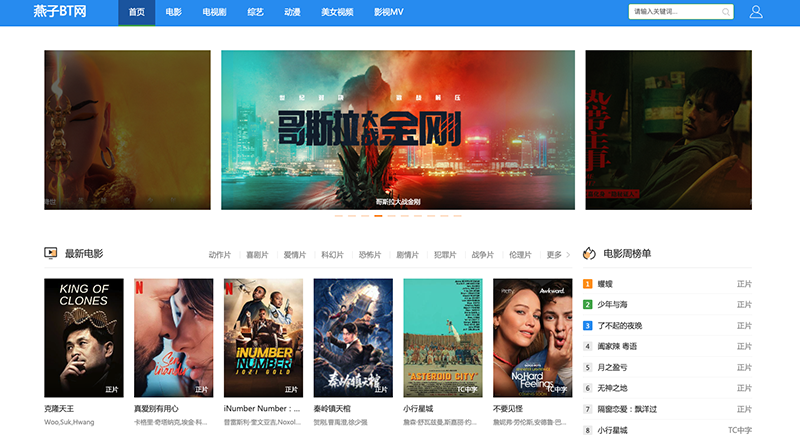Open the left carousel banner with golden statue
800x435 pixels.
[x=127, y=130]
